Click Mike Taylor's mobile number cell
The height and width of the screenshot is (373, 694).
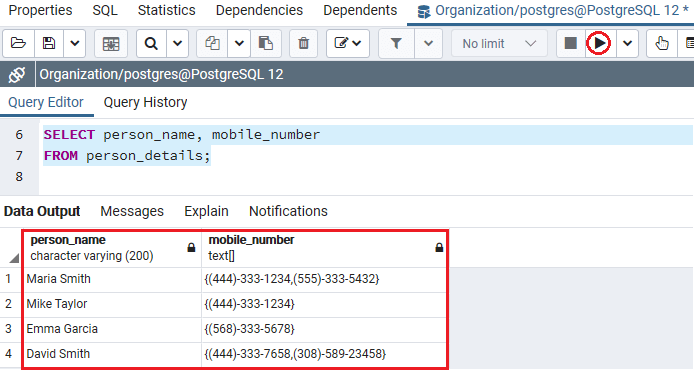tap(324, 304)
